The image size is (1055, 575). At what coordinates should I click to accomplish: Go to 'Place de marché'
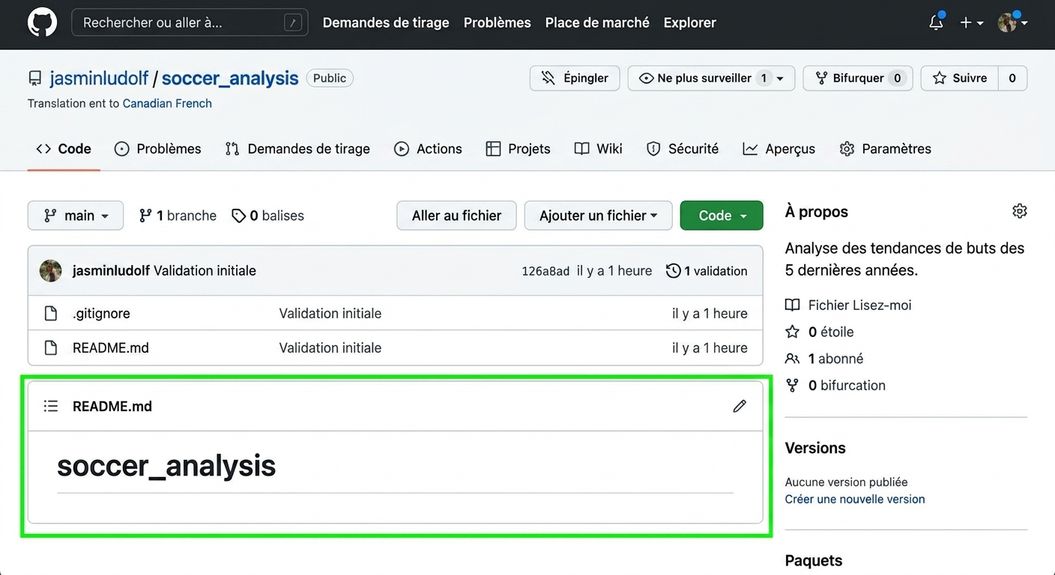(597, 22)
